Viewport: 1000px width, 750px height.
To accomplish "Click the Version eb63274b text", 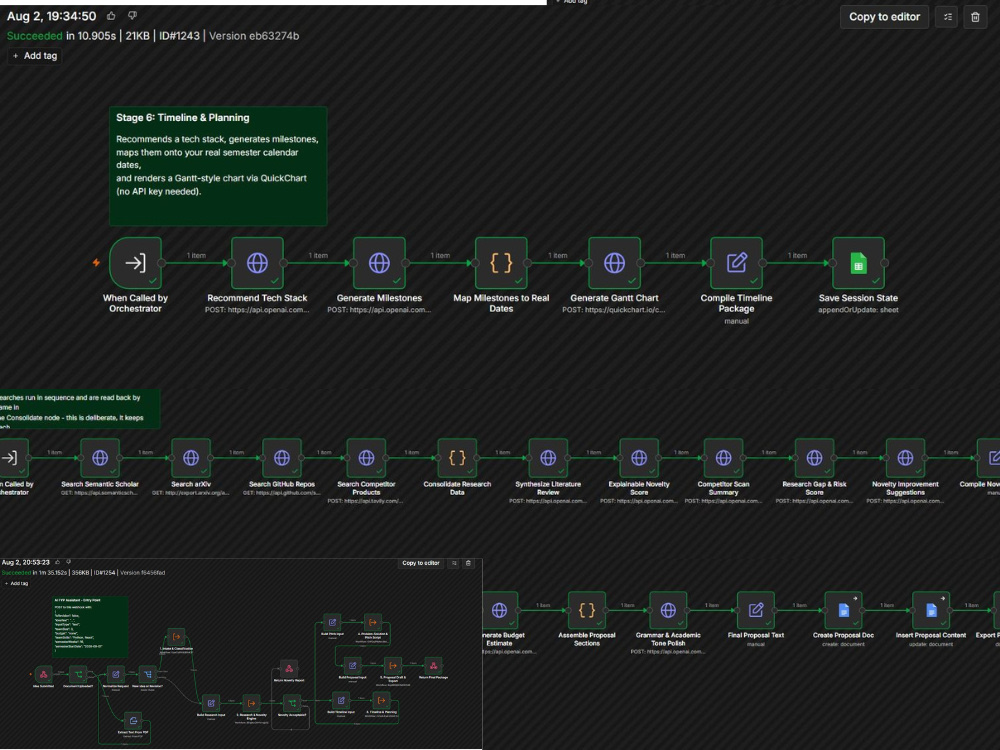I will pyautogui.click(x=254, y=36).
